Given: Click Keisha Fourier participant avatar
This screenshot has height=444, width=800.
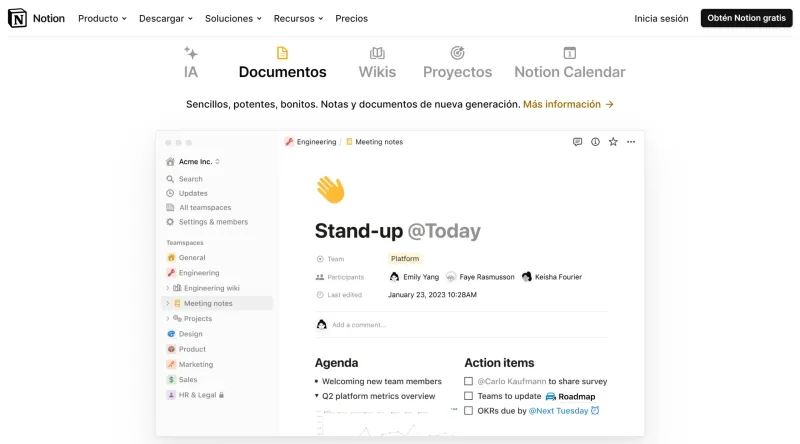Looking at the screenshot, I should tap(527, 277).
